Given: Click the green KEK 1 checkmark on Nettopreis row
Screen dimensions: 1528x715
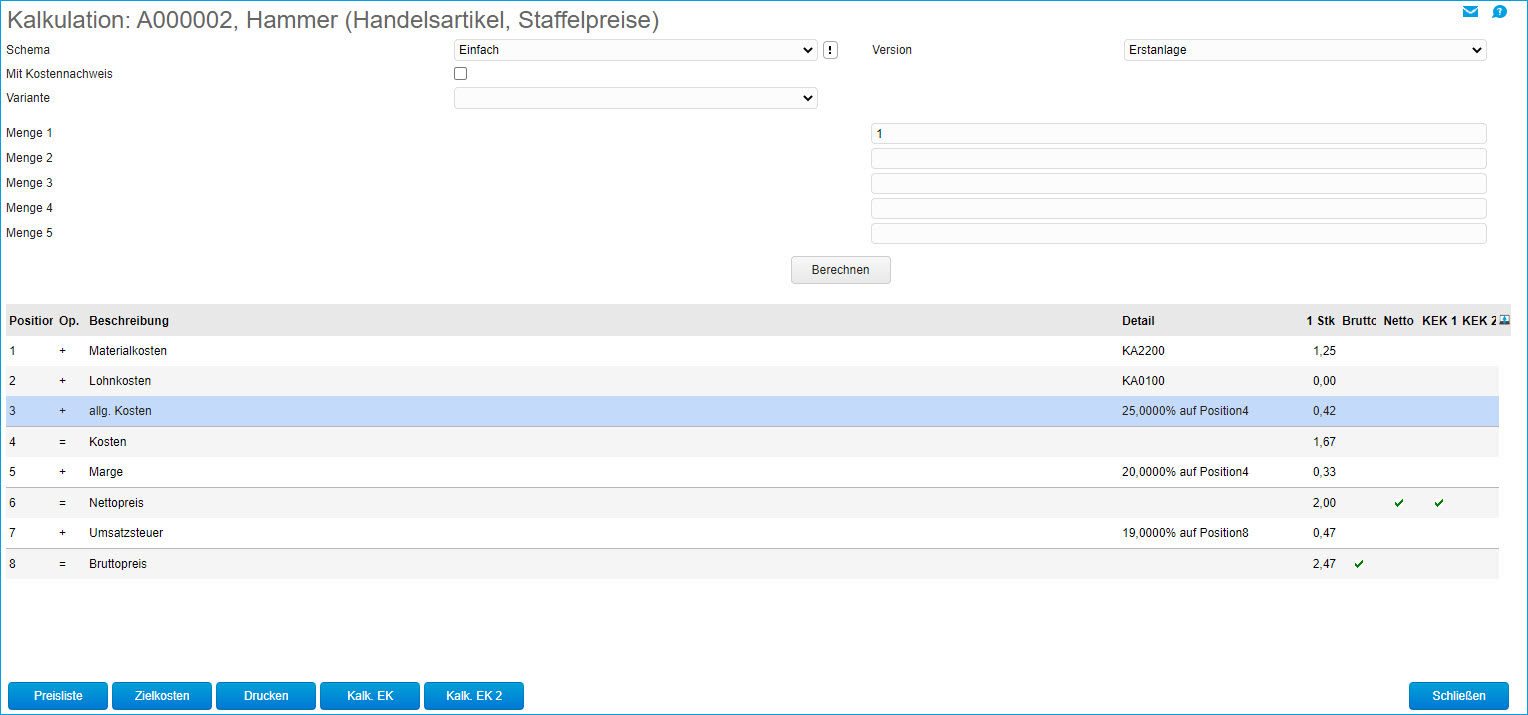Looking at the screenshot, I should coord(1439,503).
